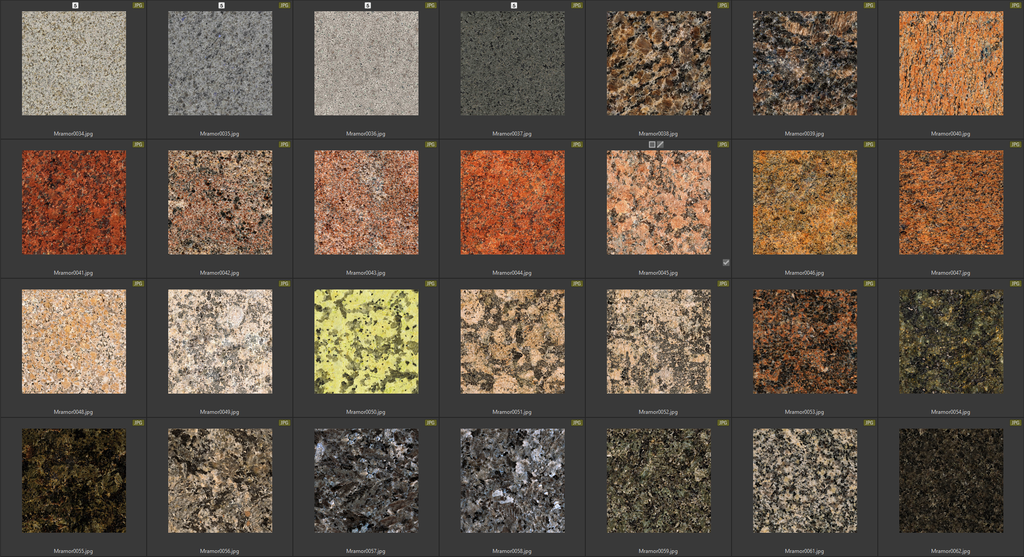The width and height of the screenshot is (1024, 557).
Task: Toggle the tag checkbox on Mramor0045.jpg
Action: 726,262
